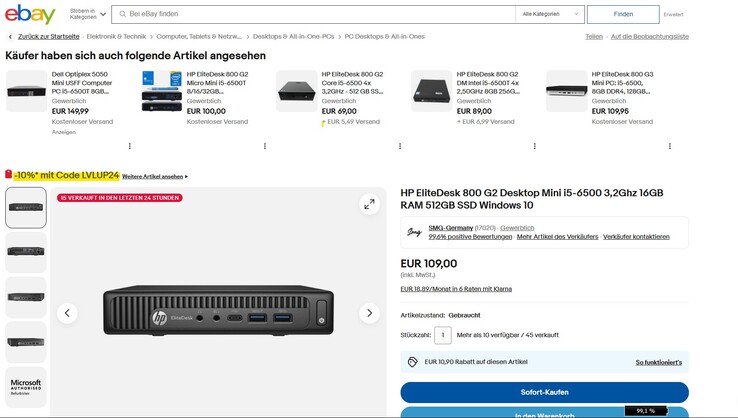Click the eBay logo
The height and width of the screenshot is (418, 738).
point(30,14)
